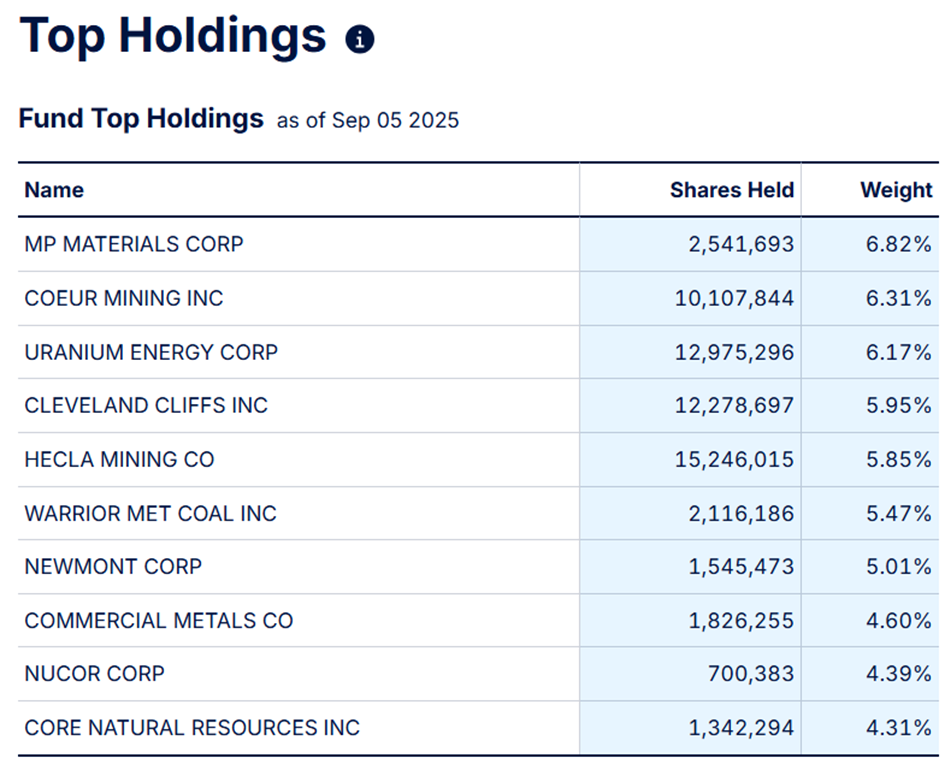Viewport: 945px width, 764px height.
Task: Click shares held value 2,541,693
Action: [x=741, y=244]
